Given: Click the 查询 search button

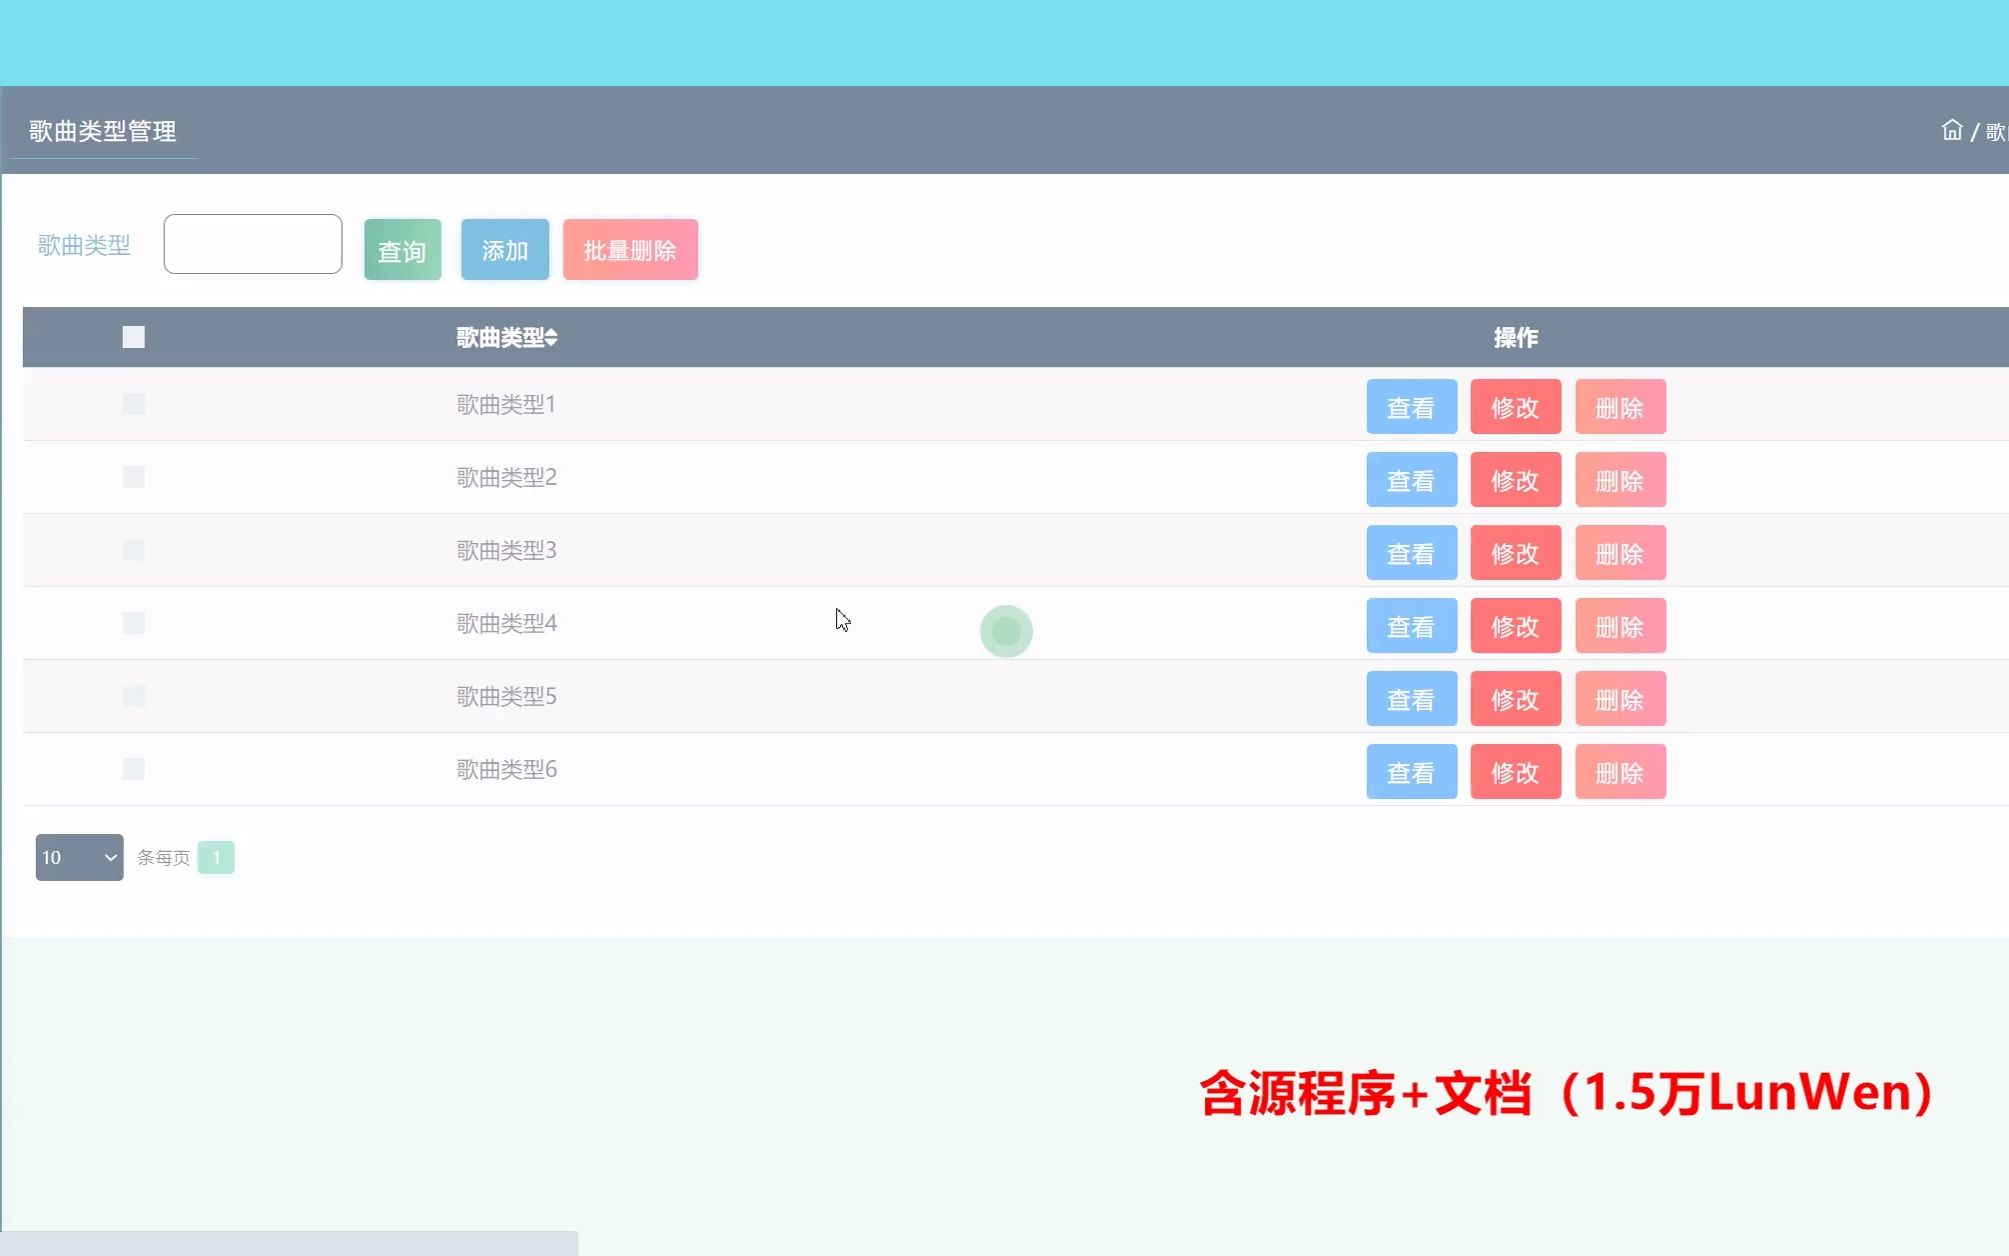Looking at the screenshot, I should coord(402,250).
